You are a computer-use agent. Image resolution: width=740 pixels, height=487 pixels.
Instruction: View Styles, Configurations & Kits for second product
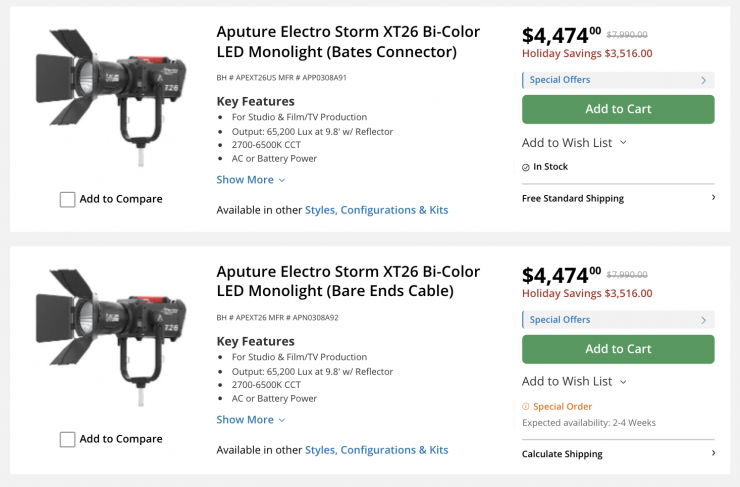coord(376,450)
